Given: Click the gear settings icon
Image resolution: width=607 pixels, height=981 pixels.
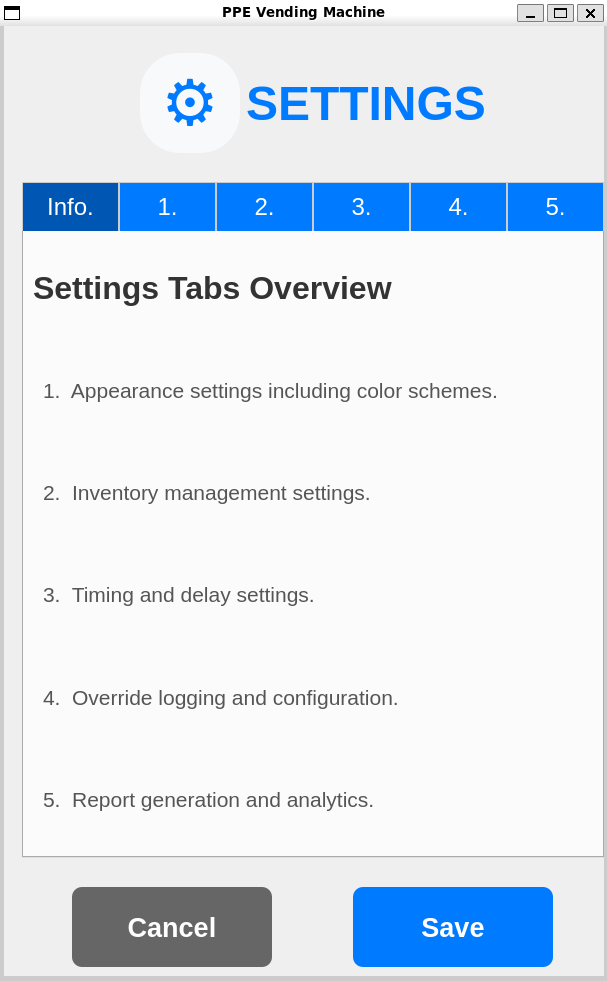Looking at the screenshot, I should click(190, 103).
